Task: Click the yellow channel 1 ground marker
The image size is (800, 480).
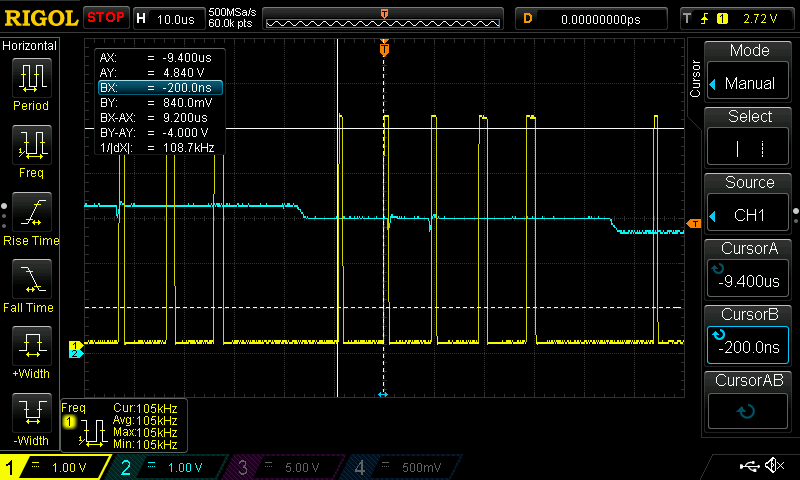Action: pyautogui.click(x=76, y=345)
